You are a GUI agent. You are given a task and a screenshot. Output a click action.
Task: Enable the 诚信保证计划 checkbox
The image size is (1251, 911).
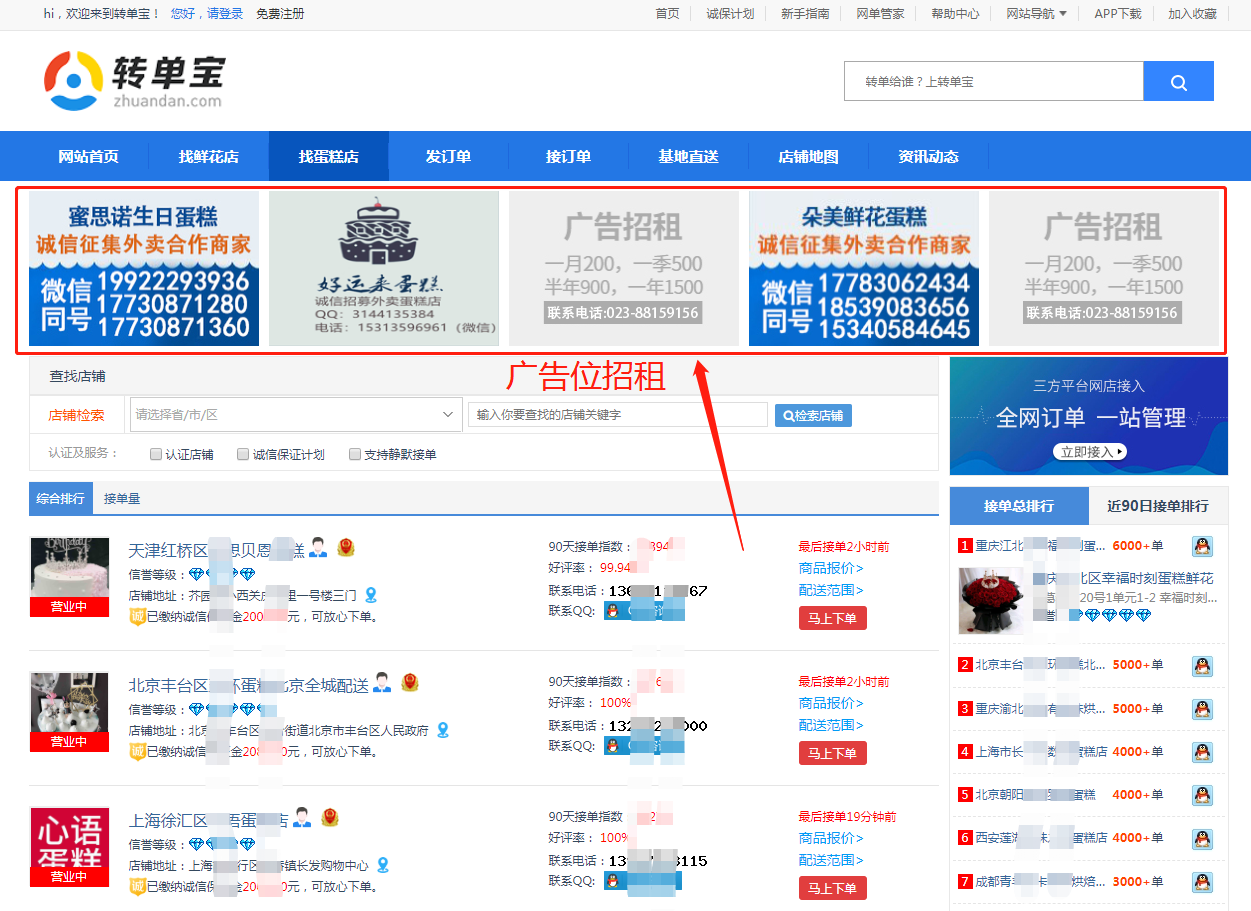click(243, 454)
